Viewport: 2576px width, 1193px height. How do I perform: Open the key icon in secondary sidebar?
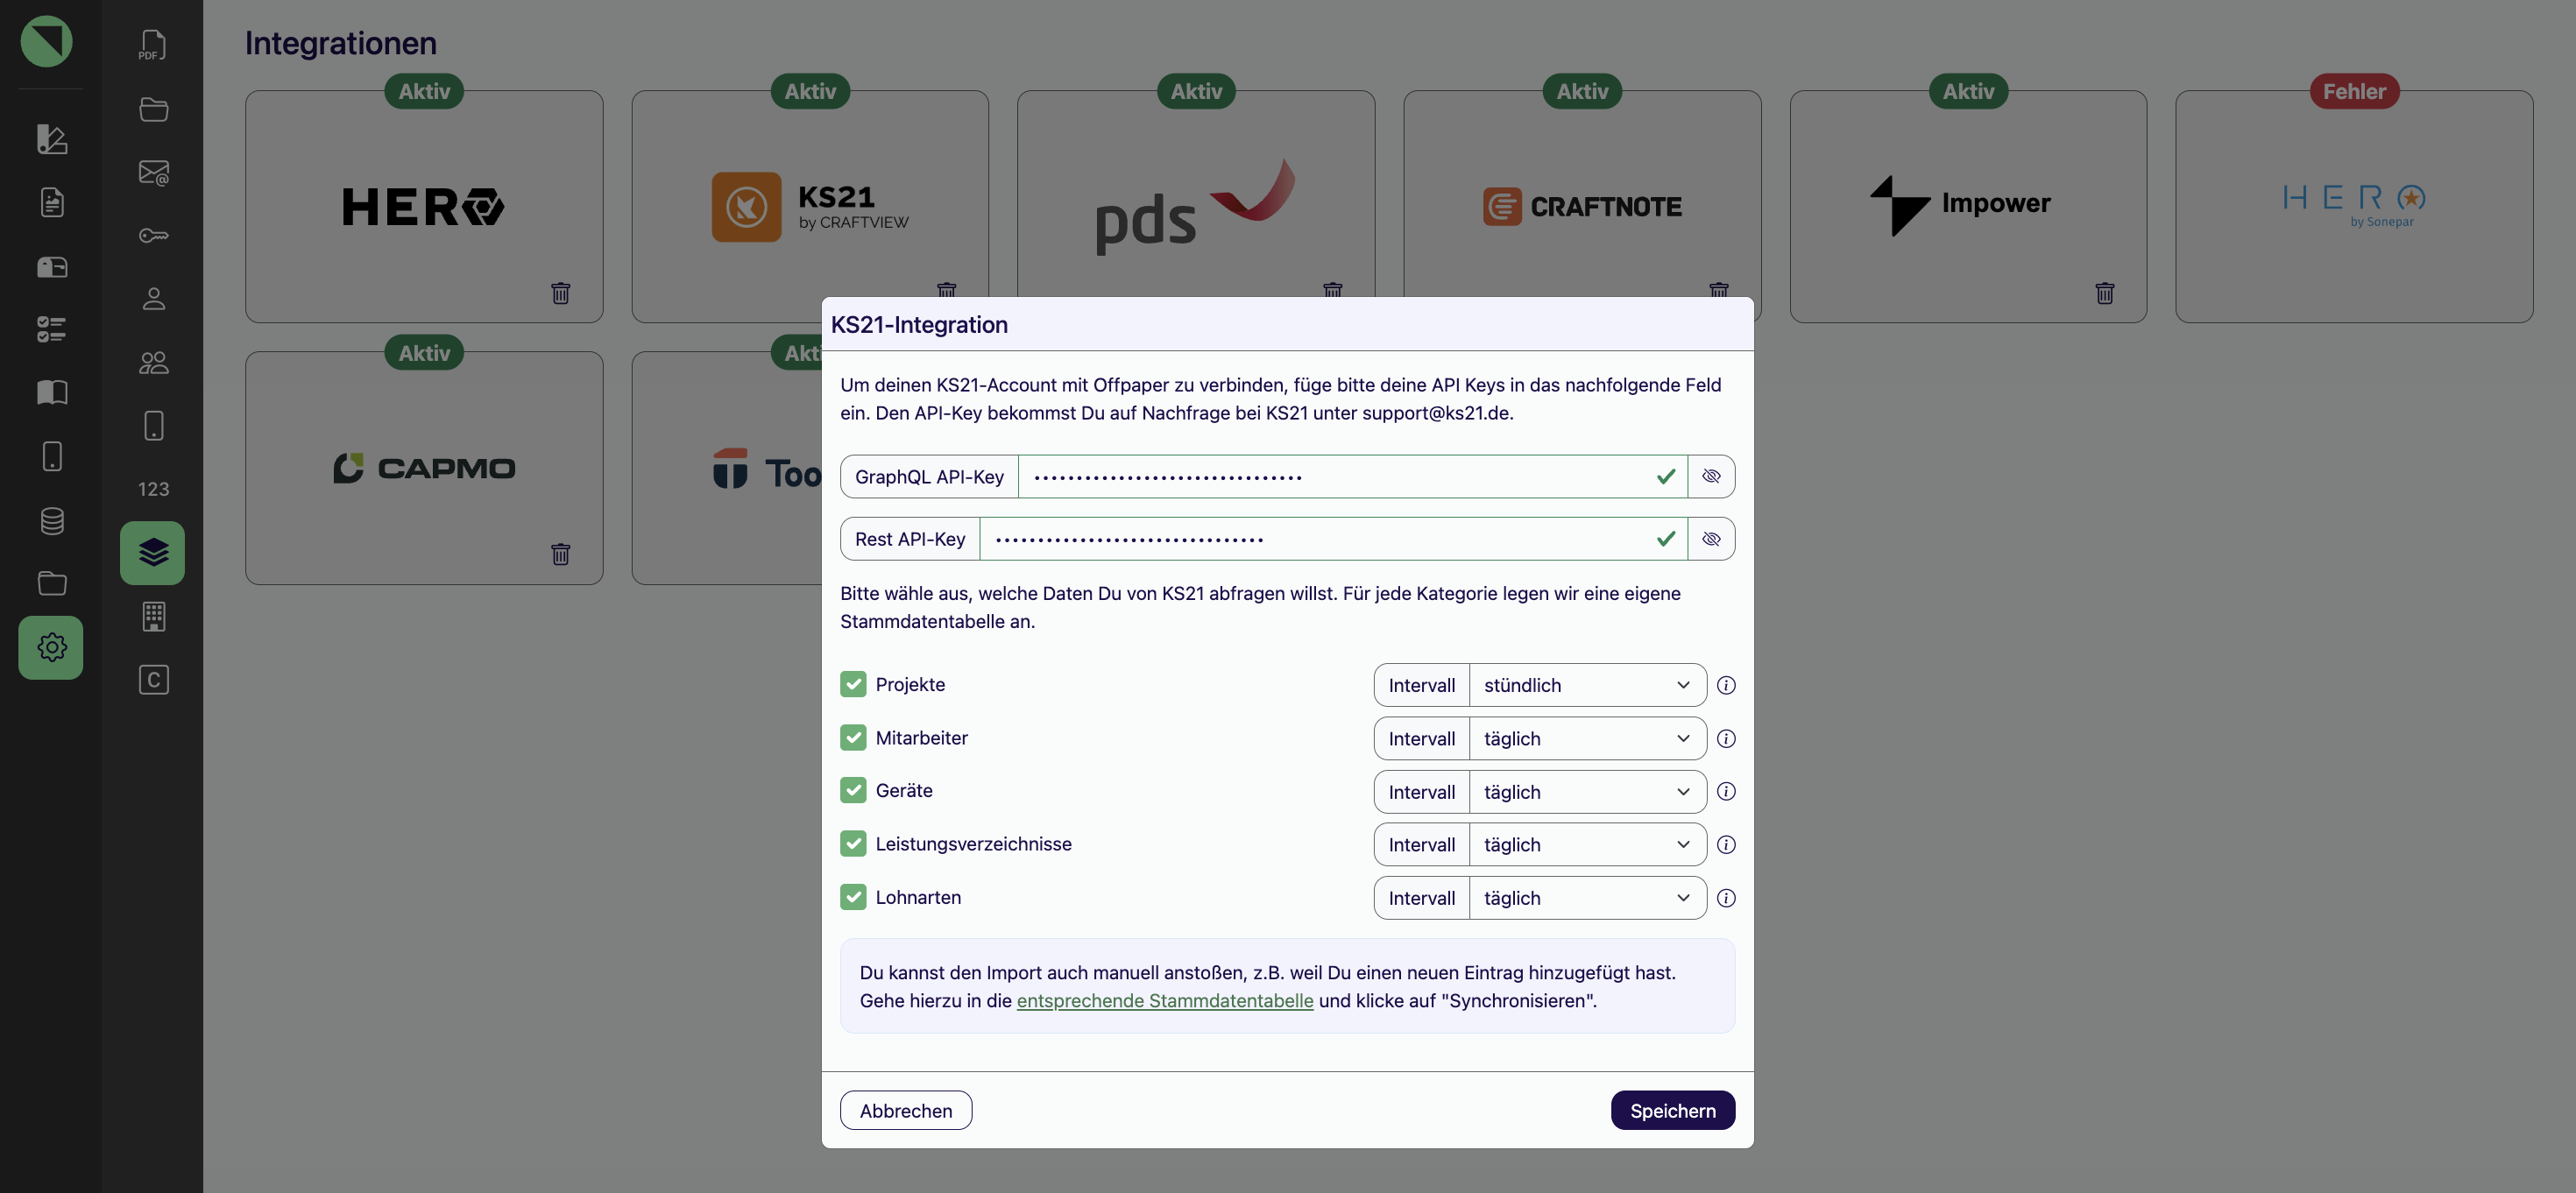point(153,236)
